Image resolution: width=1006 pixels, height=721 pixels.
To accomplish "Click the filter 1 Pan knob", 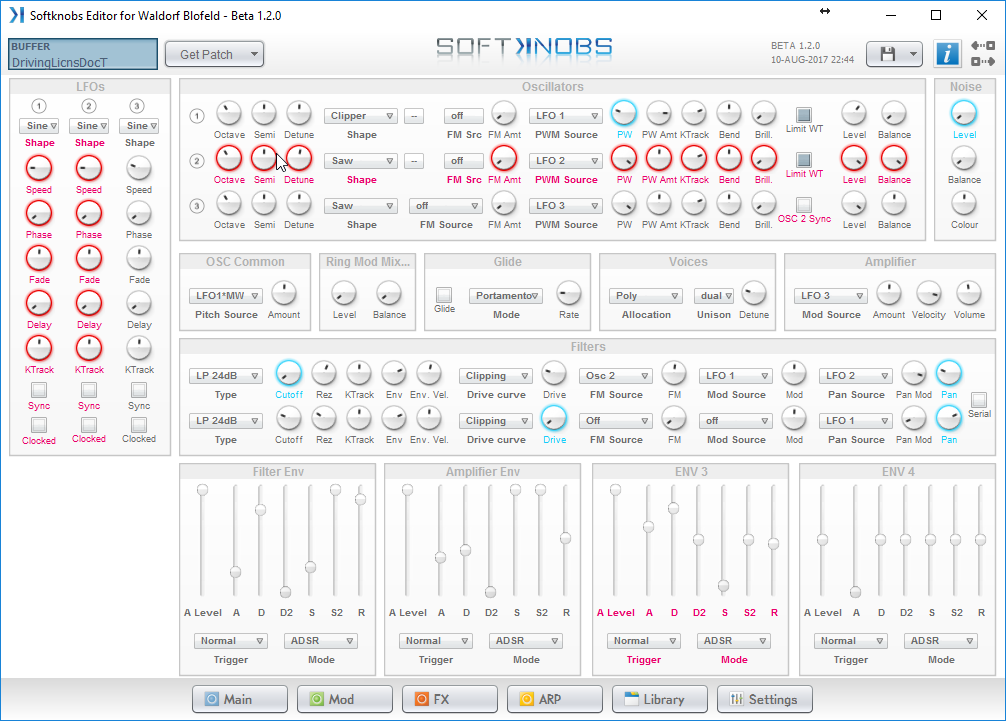I will (948, 373).
